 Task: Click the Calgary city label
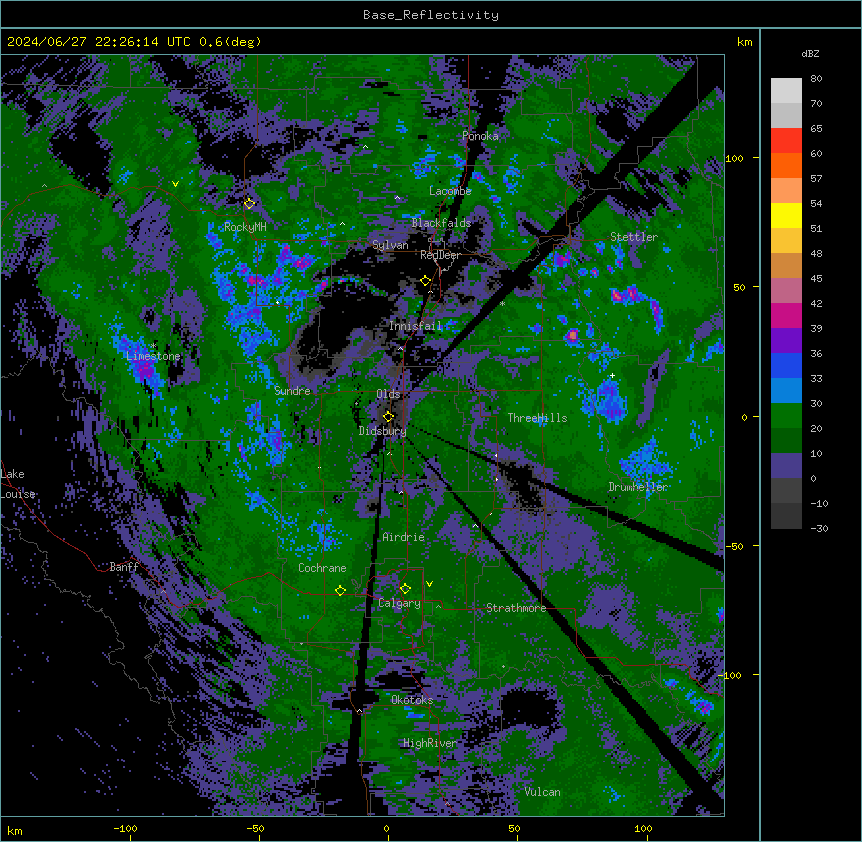click(x=400, y=603)
